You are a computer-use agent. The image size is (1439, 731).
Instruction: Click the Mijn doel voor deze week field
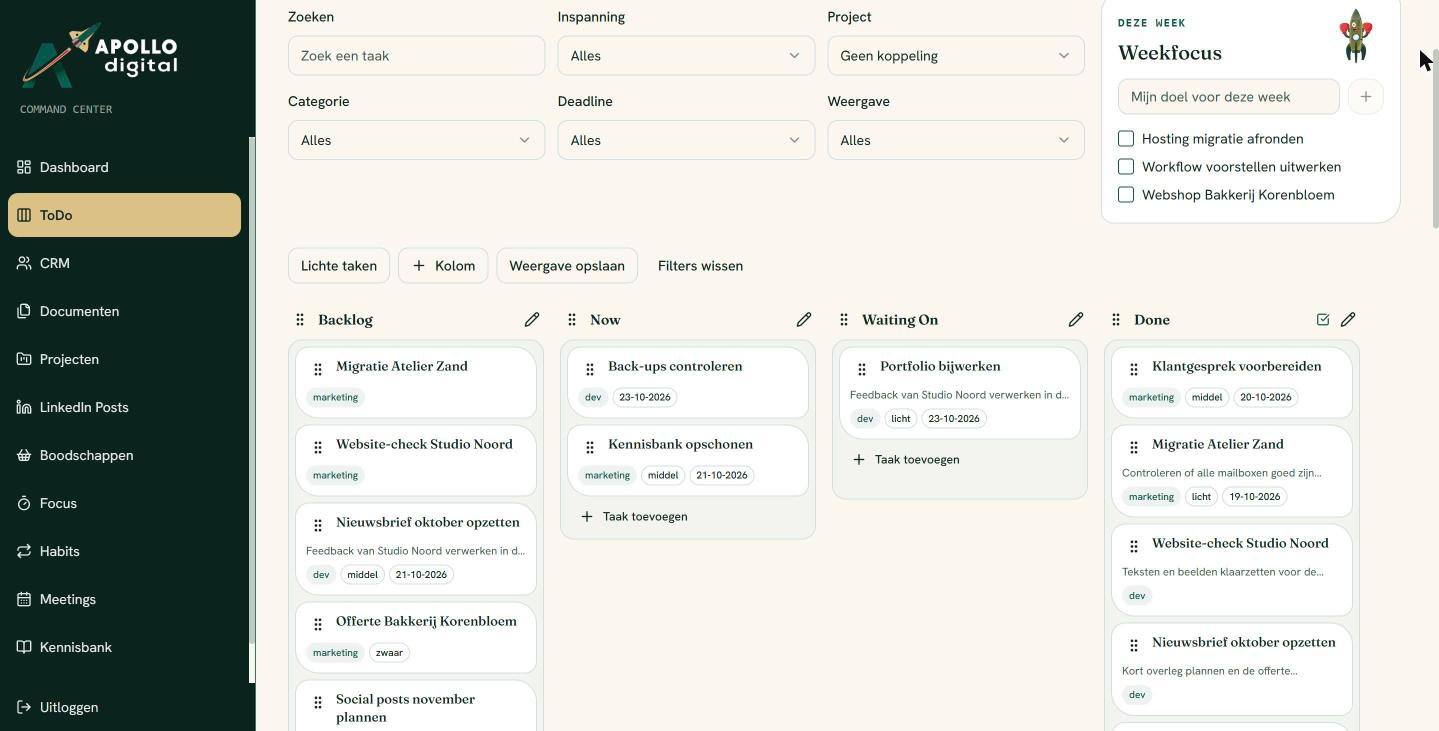pos(1228,97)
